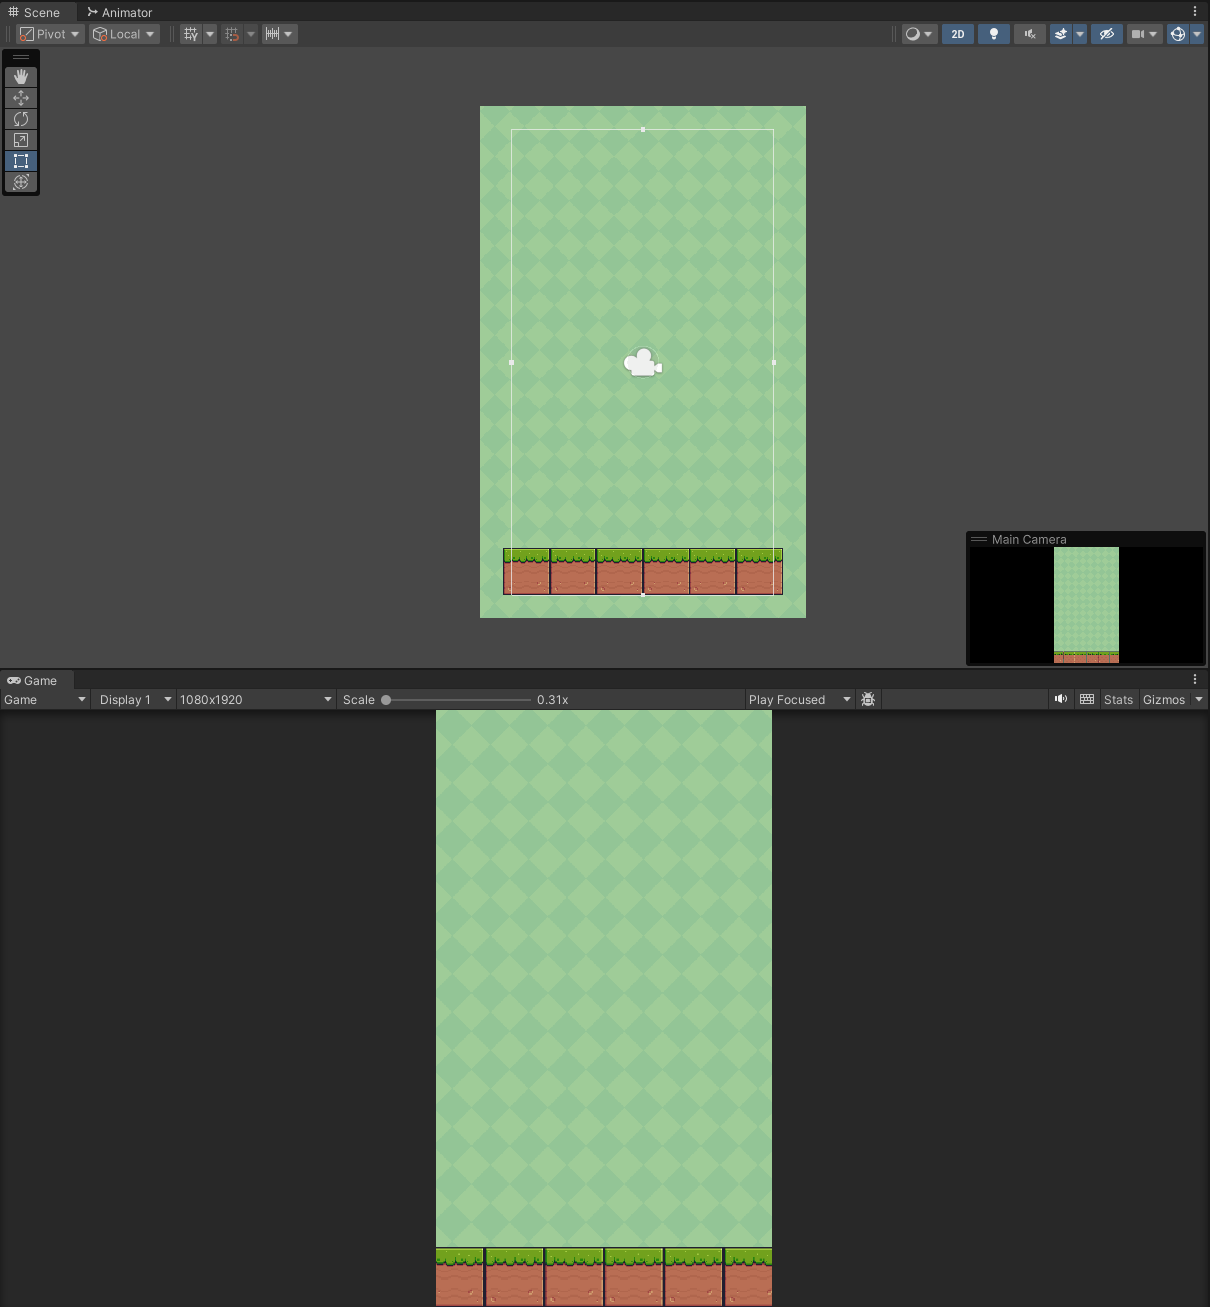The image size is (1210, 1307).
Task: Toggle Game view audio mute icon
Action: [1061, 700]
